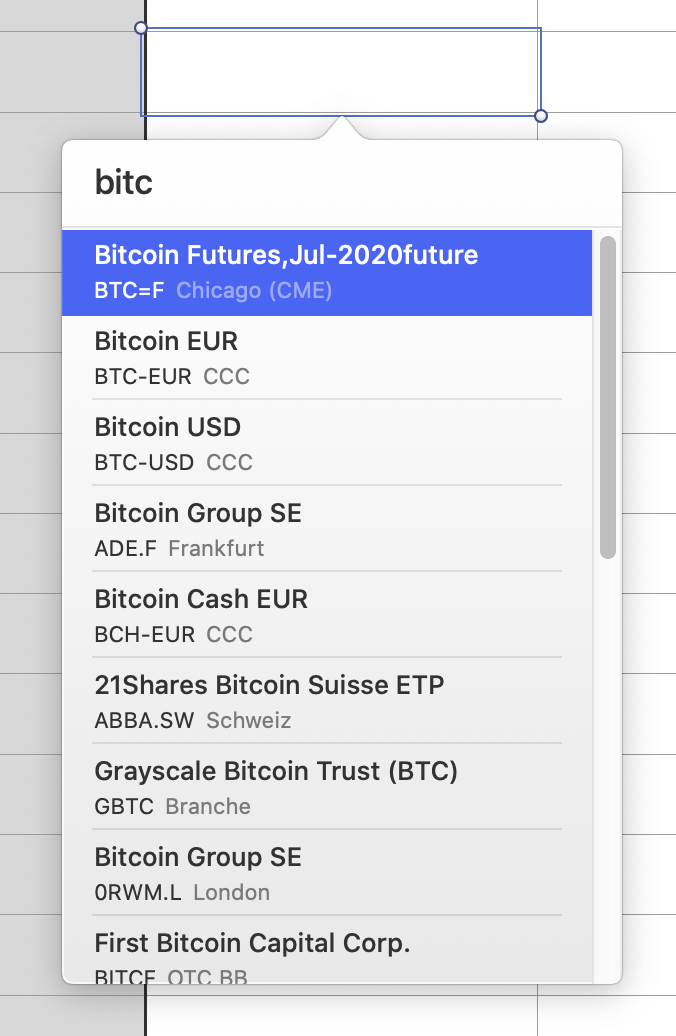
Task: Click the top-left cell selection handle
Action: (x=141, y=28)
